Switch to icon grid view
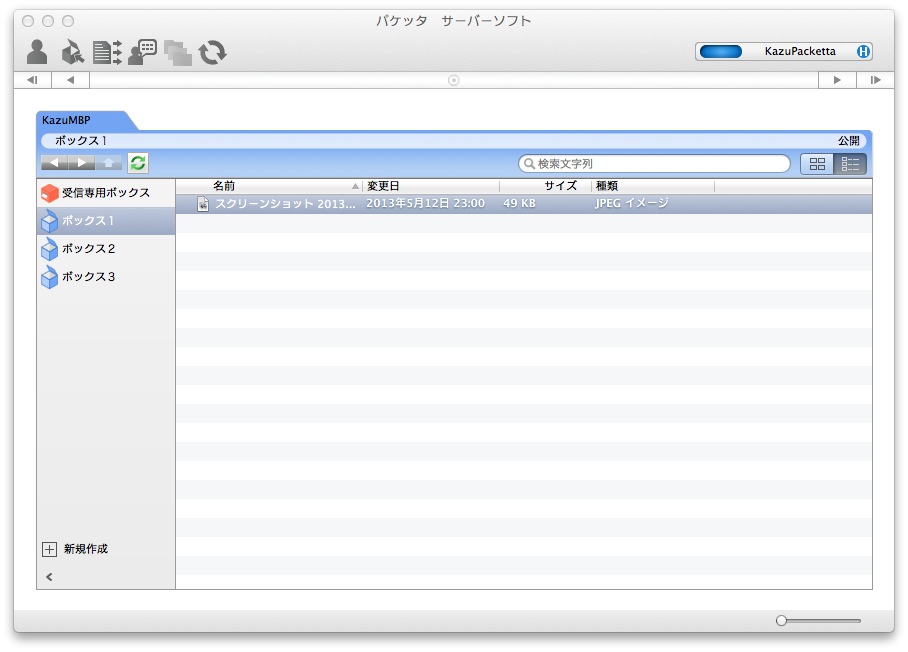The width and height of the screenshot is (908, 652). click(817, 163)
